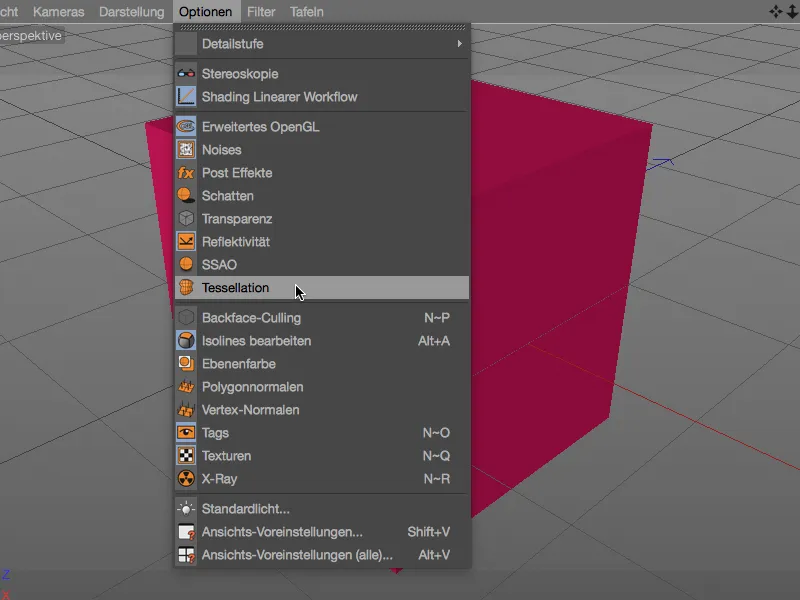The width and height of the screenshot is (800, 600).
Task: Click the SSAO sphere icon
Action: [x=186, y=264]
